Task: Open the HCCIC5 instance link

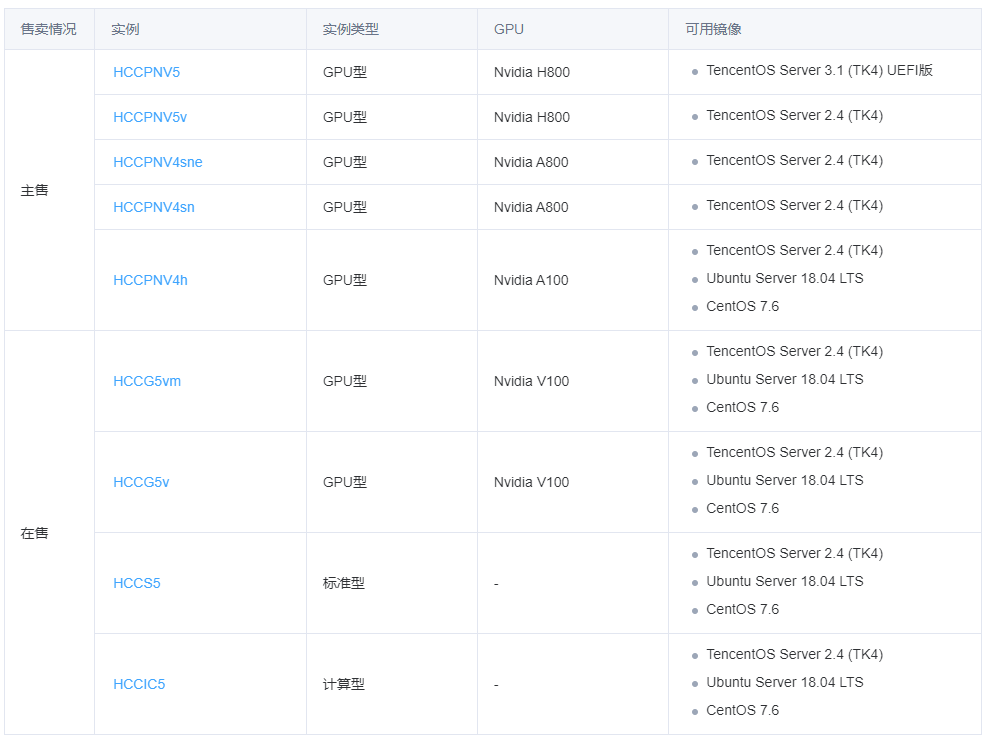Action: (x=139, y=684)
